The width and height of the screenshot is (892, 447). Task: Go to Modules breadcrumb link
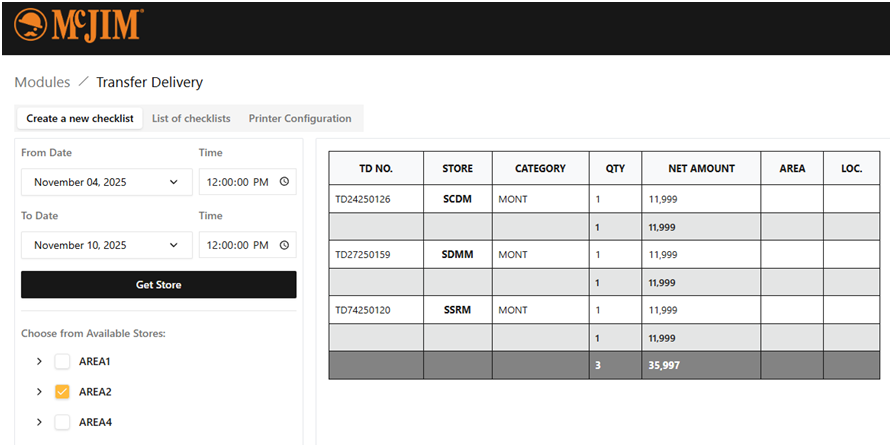42,82
